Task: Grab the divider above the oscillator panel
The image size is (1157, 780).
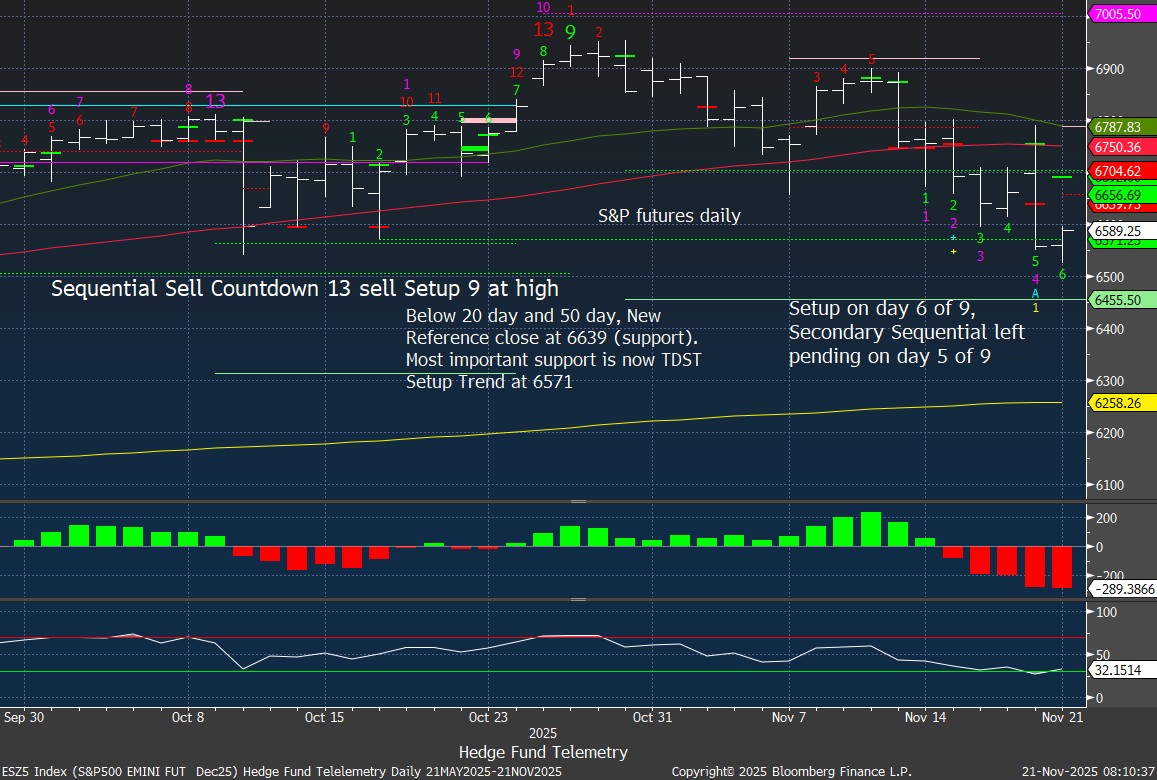Action: tap(578, 600)
